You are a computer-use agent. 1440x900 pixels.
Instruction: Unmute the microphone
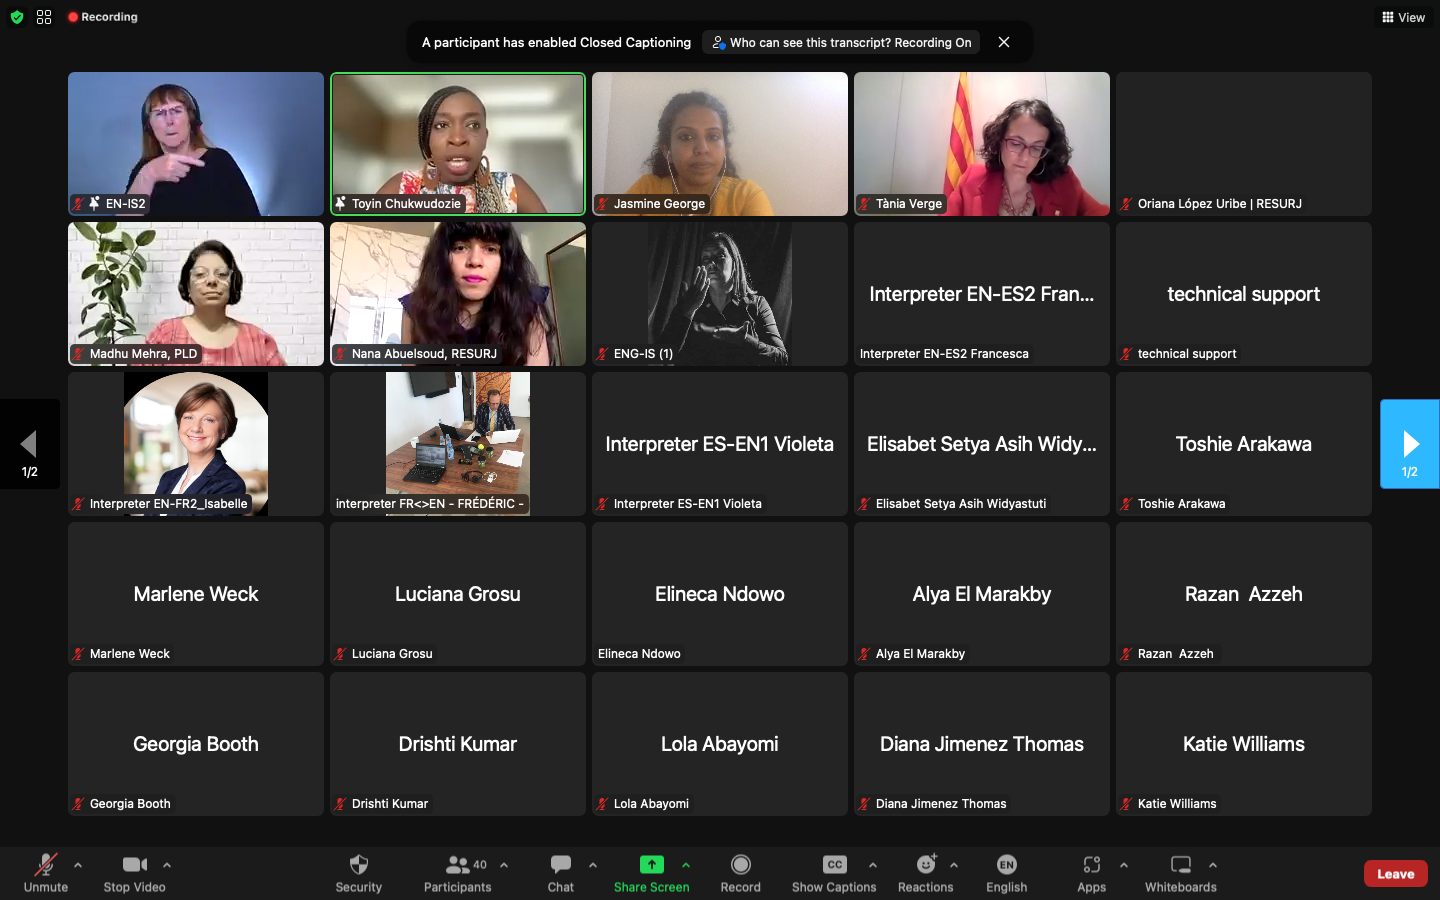[46, 872]
